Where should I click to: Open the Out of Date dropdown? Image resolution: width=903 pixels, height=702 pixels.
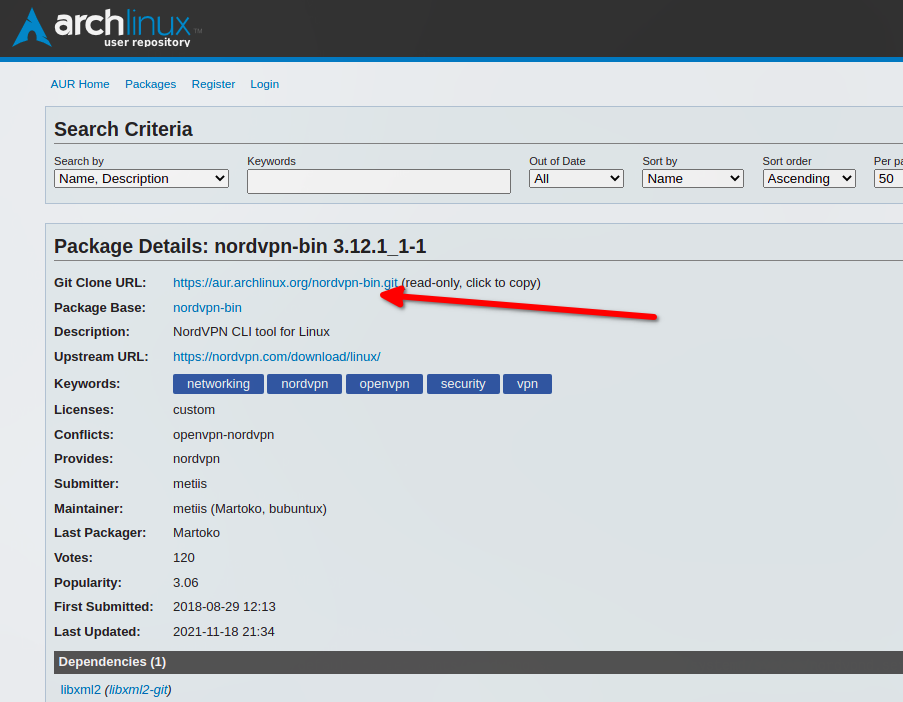pyautogui.click(x=576, y=179)
